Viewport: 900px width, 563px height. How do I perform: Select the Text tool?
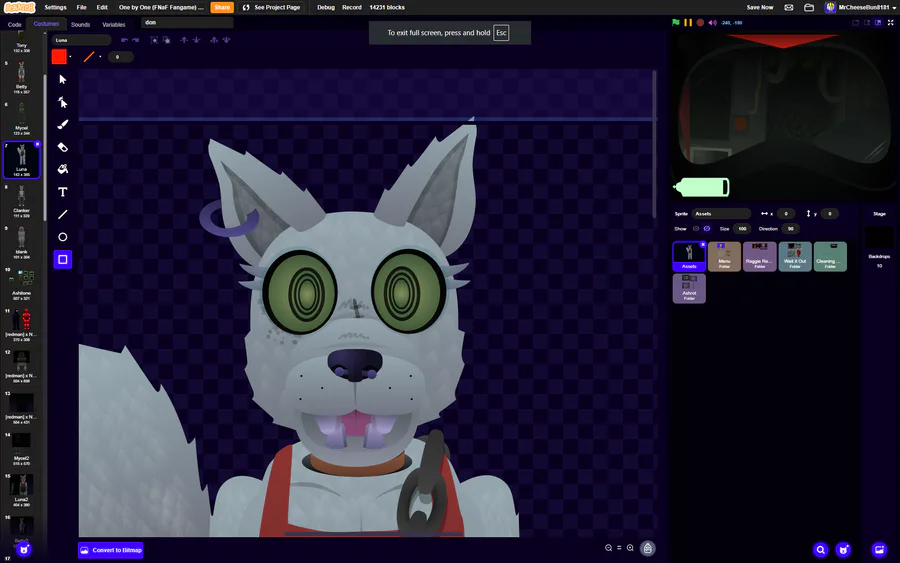pos(63,192)
